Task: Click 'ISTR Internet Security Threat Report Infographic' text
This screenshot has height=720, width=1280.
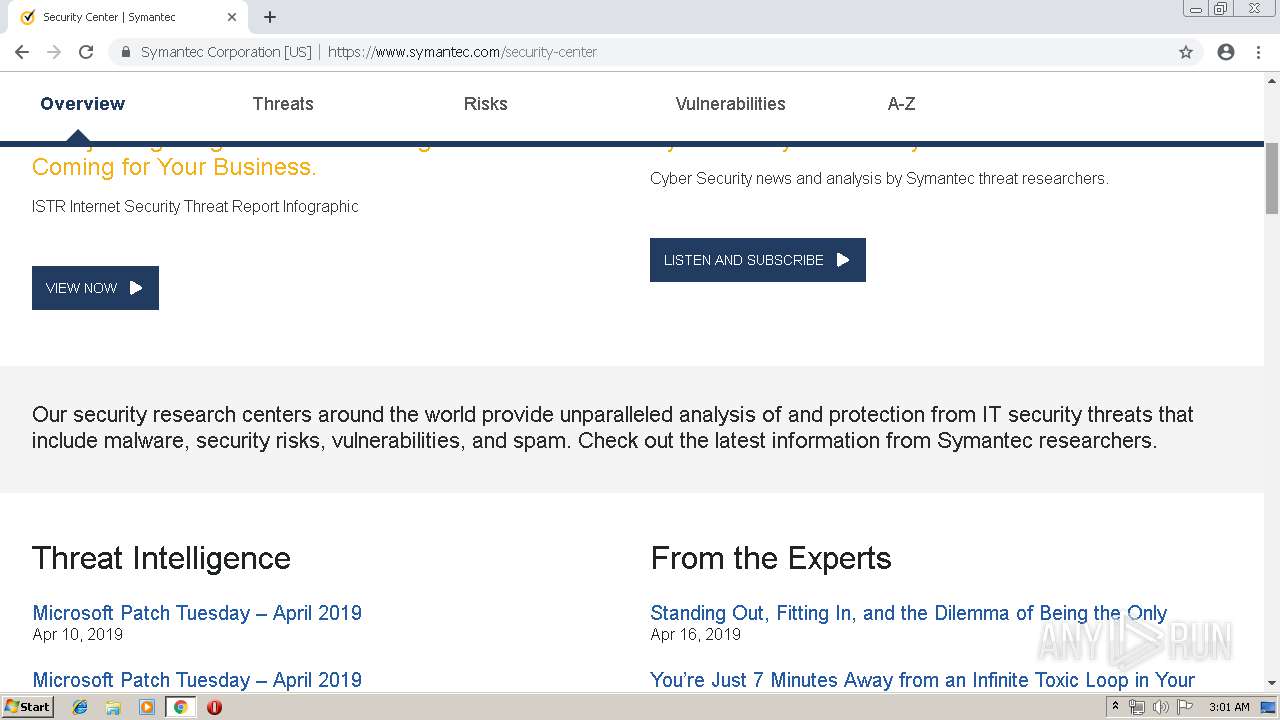Action: point(195,207)
